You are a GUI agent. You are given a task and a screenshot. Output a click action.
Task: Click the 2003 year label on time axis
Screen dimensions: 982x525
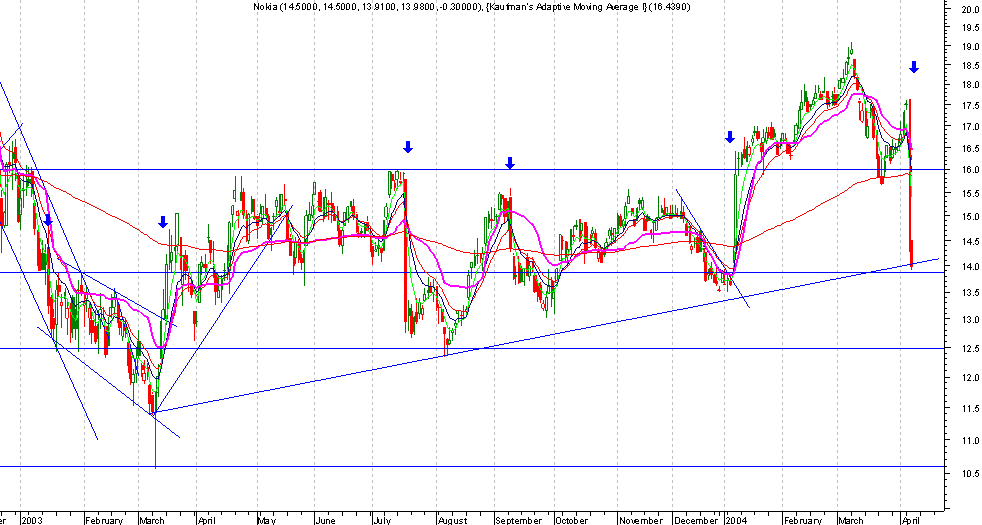31,520
